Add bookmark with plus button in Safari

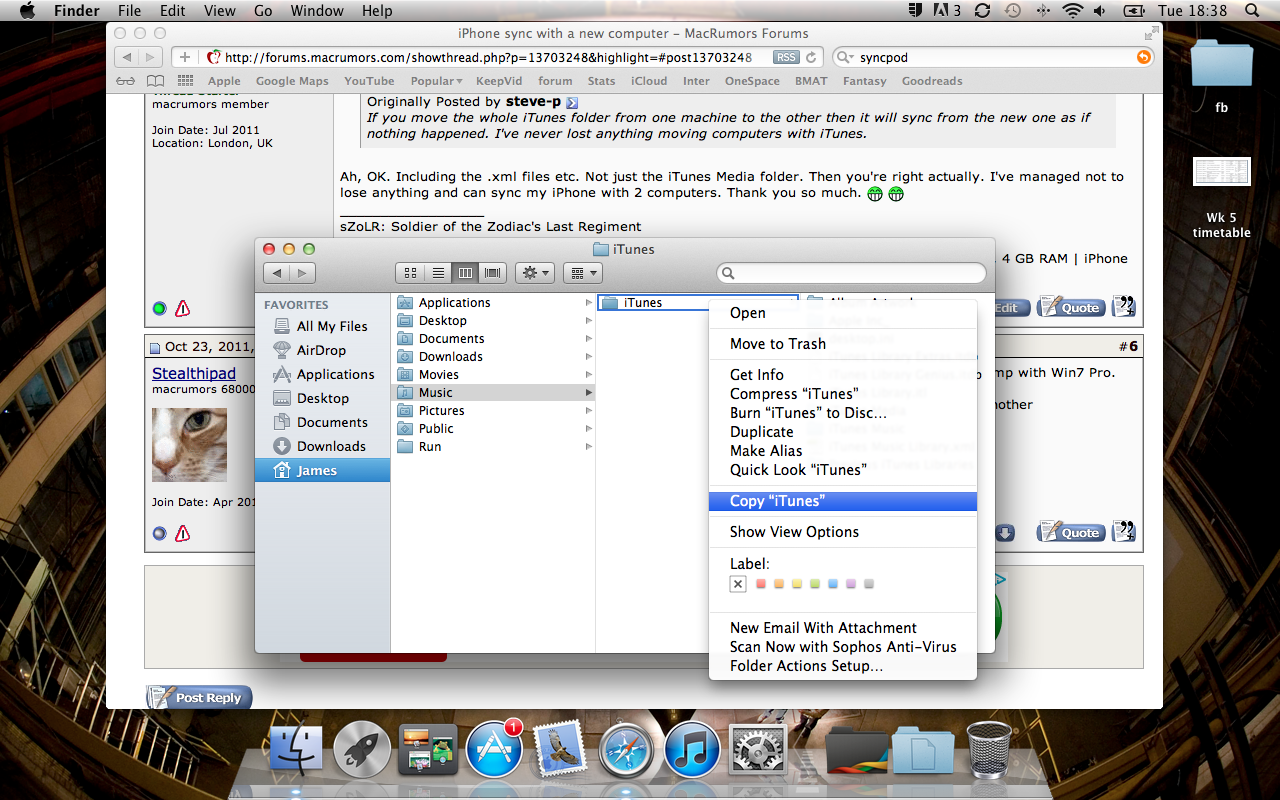coord(185,57)
